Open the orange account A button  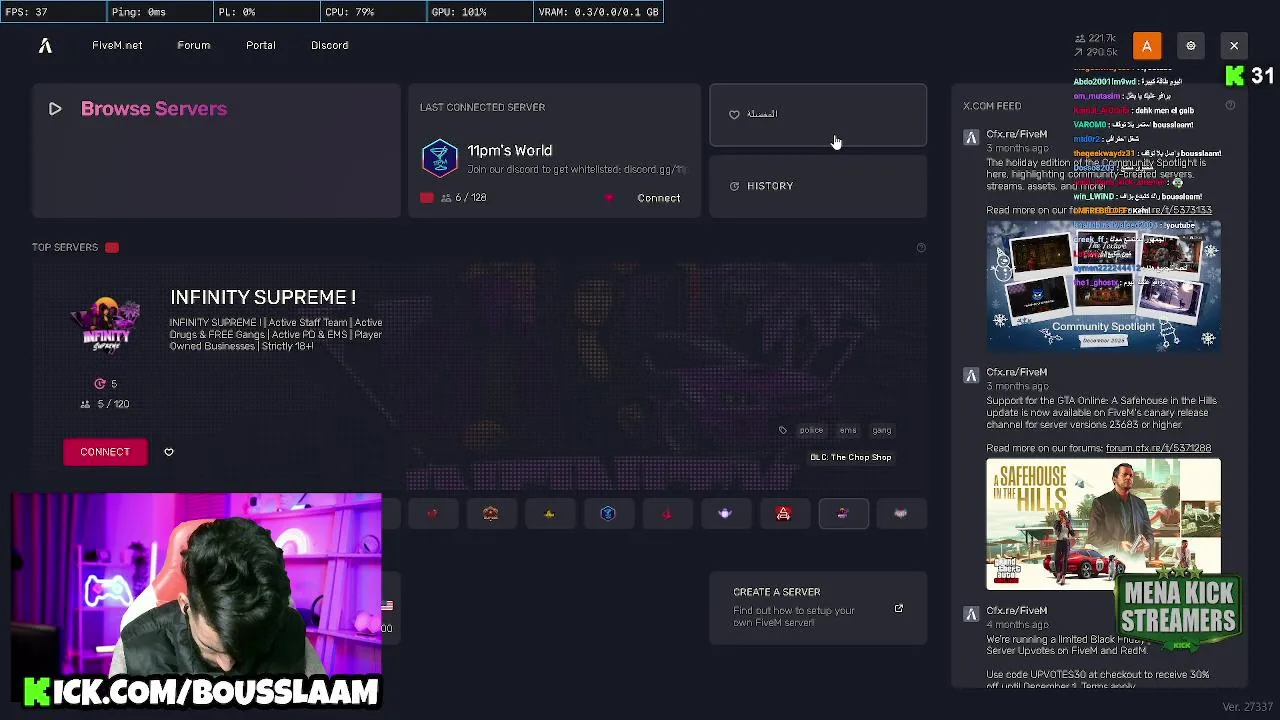coord(1147,46)
